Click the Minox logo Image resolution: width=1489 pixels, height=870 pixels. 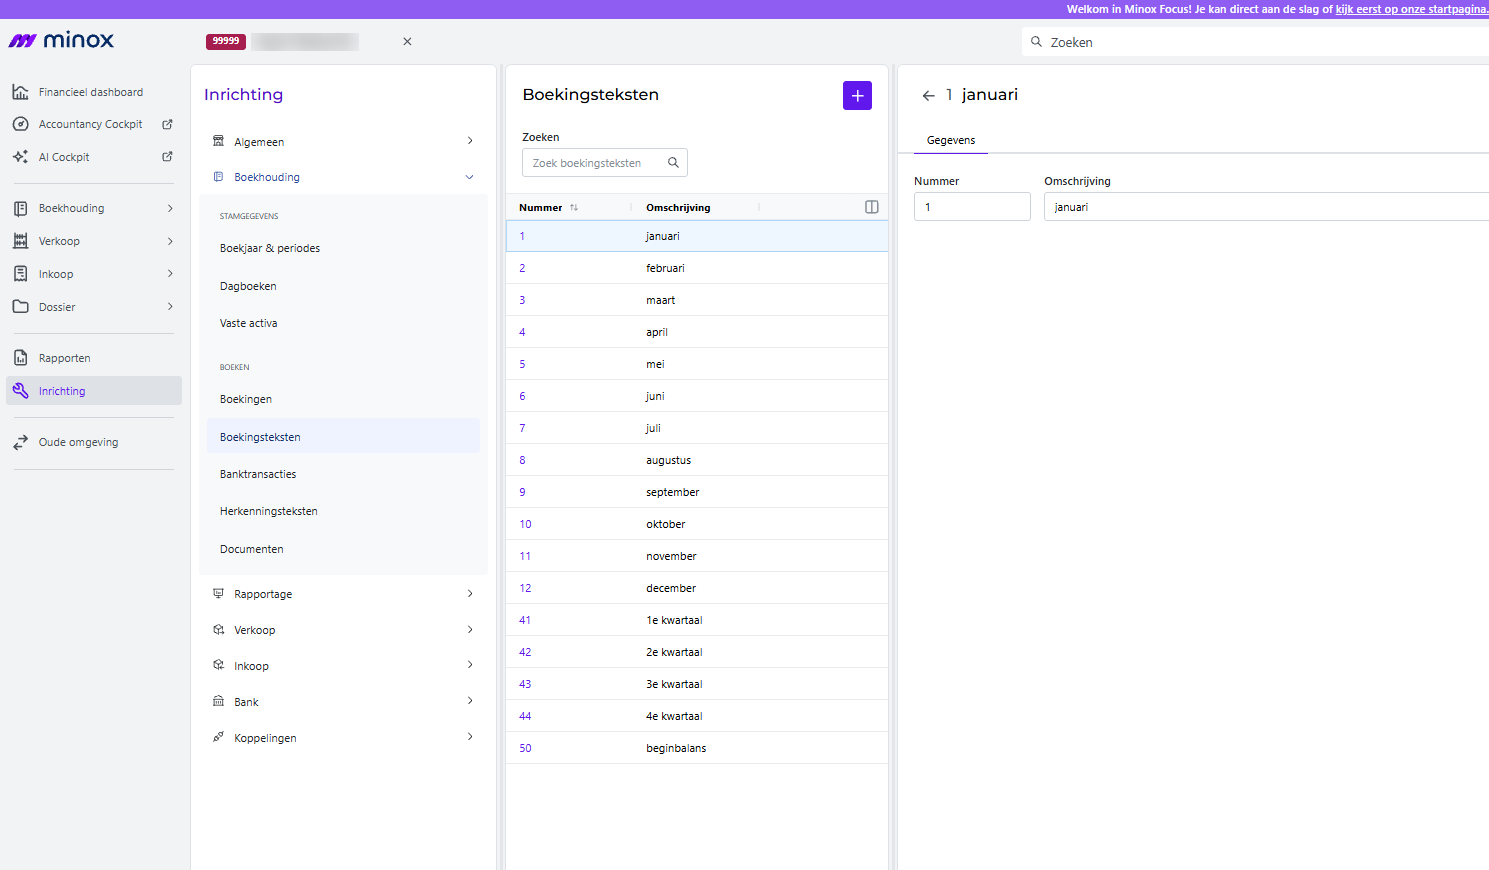click(x=61, y=40)
